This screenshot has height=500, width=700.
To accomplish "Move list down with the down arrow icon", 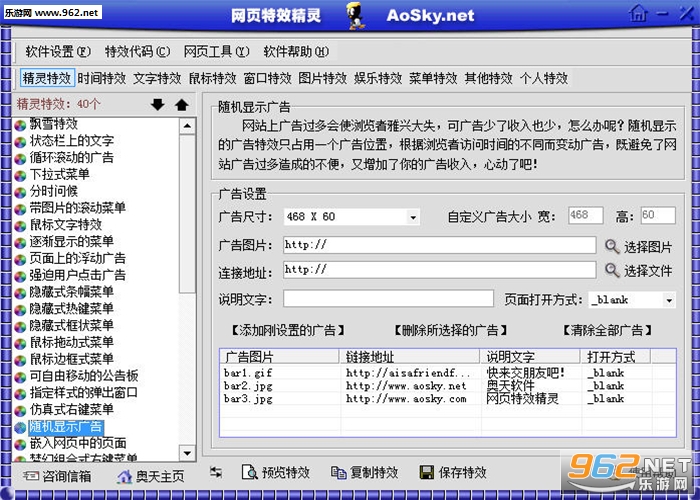I will (x=158, y=104).
